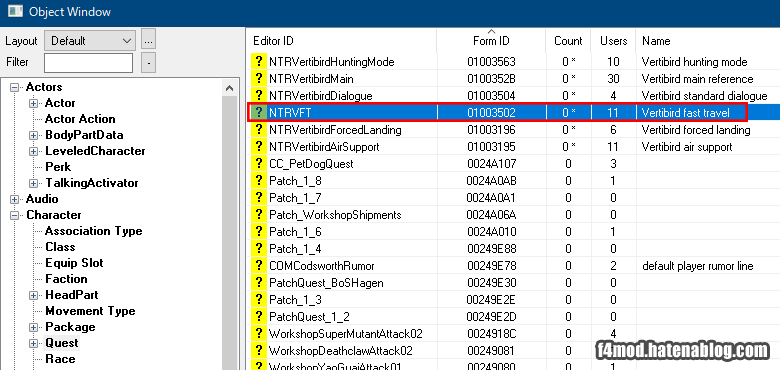Click the question mark icon beside Patch_WorkshopShipments
This screenshot has width=780, height=370.
click(x=259, y=215)
